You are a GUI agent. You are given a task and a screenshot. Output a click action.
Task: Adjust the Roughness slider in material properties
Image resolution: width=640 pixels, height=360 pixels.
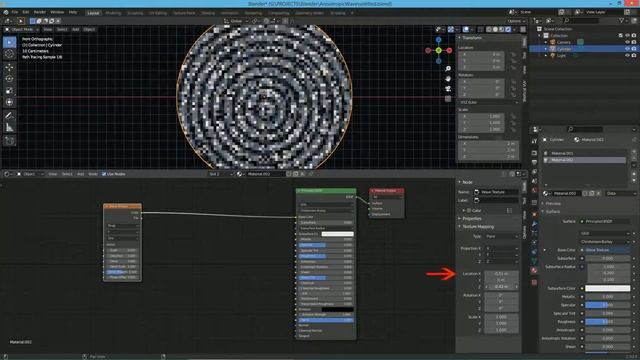point(607,322)
